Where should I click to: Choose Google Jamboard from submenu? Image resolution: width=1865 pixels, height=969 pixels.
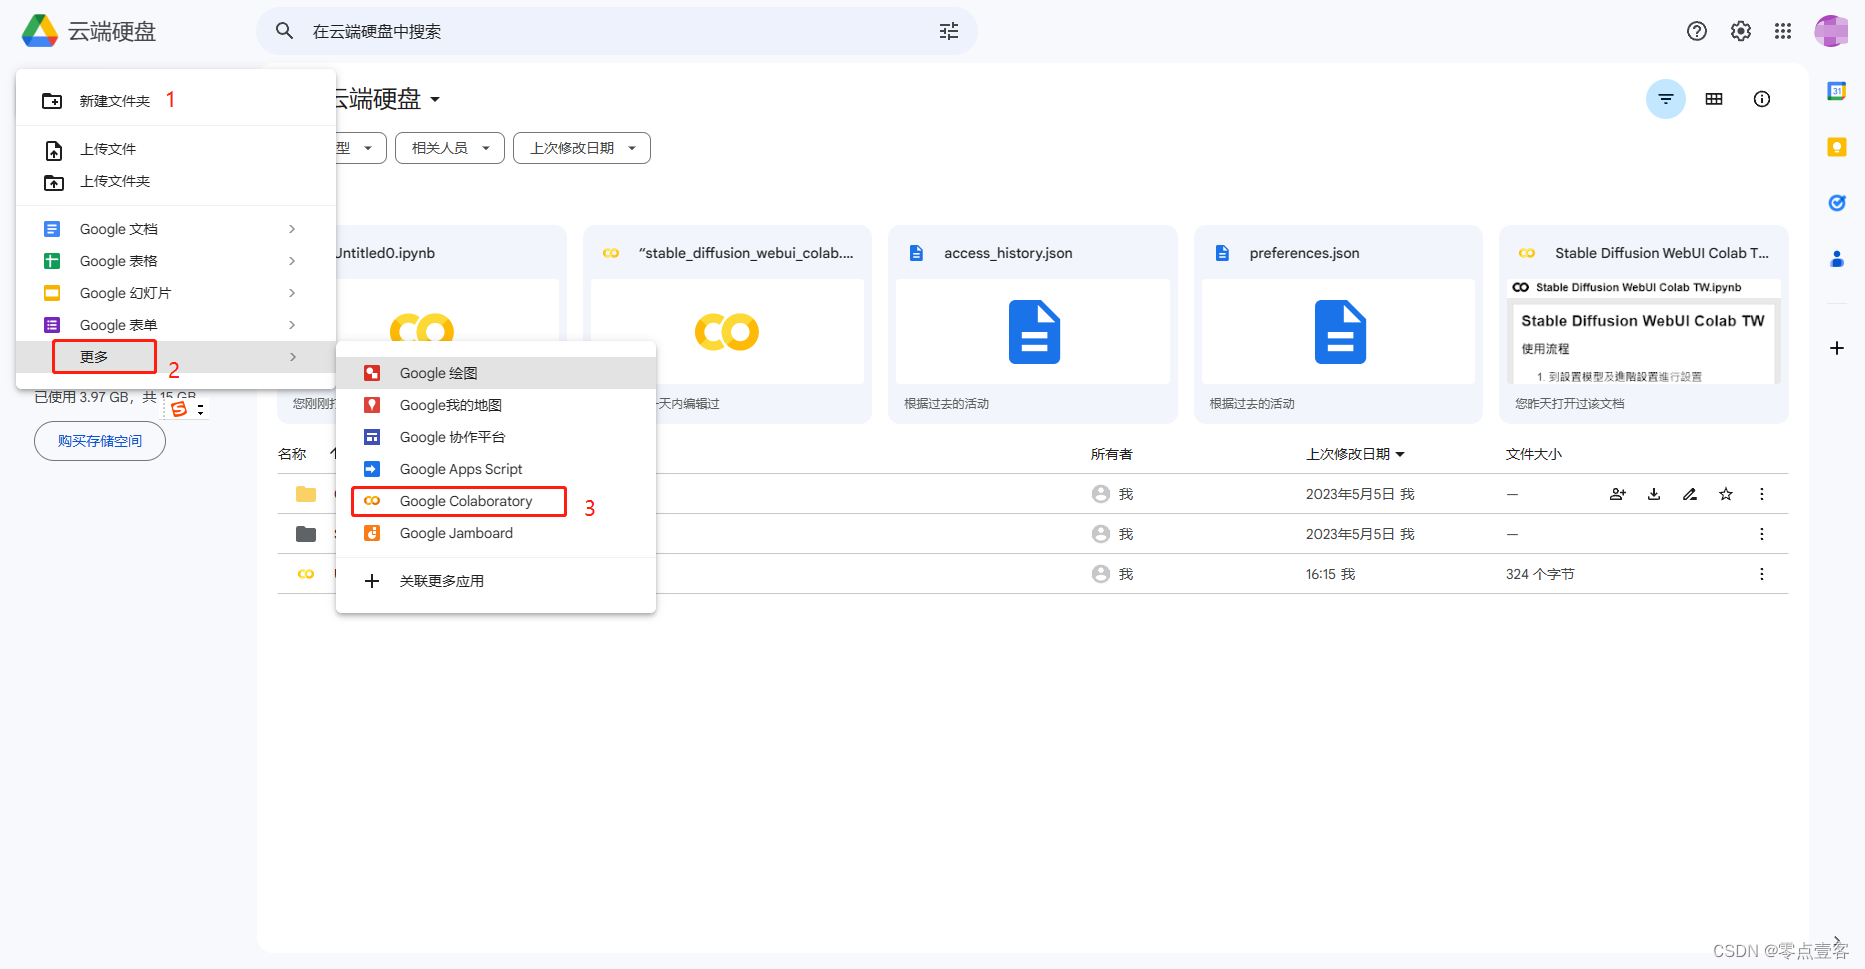(x=496, y=533)
